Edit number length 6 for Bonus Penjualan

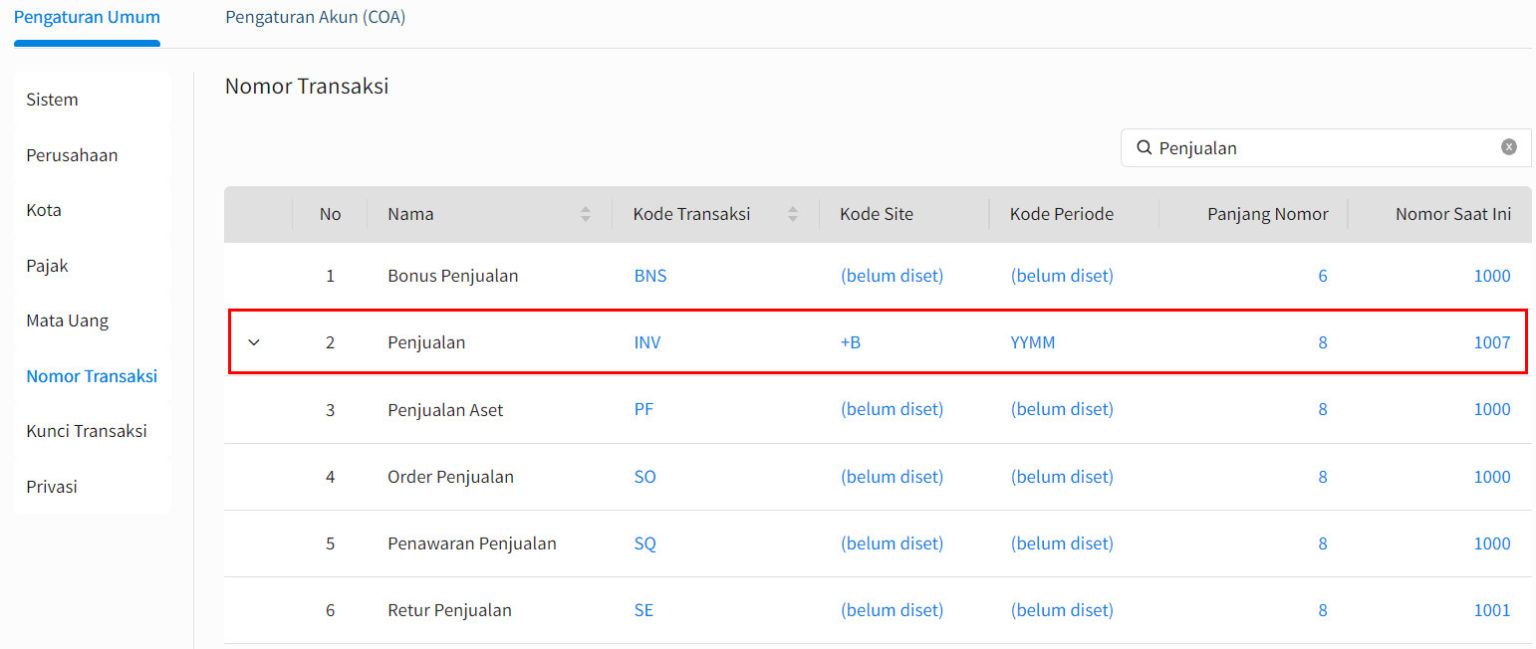[1322, 275]
